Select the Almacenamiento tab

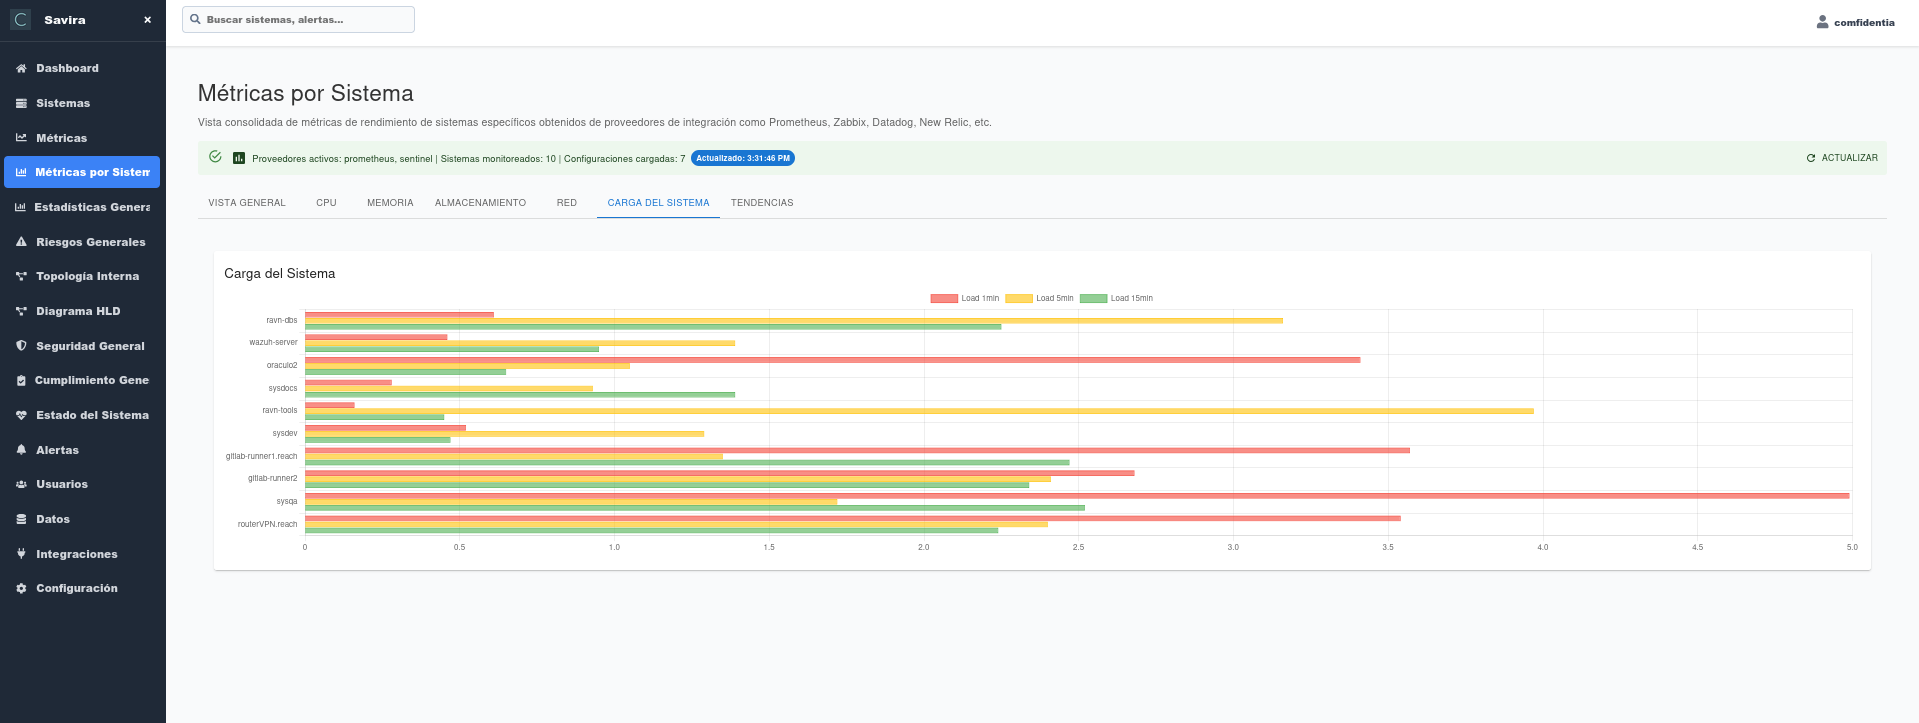[x=480, y=203]
